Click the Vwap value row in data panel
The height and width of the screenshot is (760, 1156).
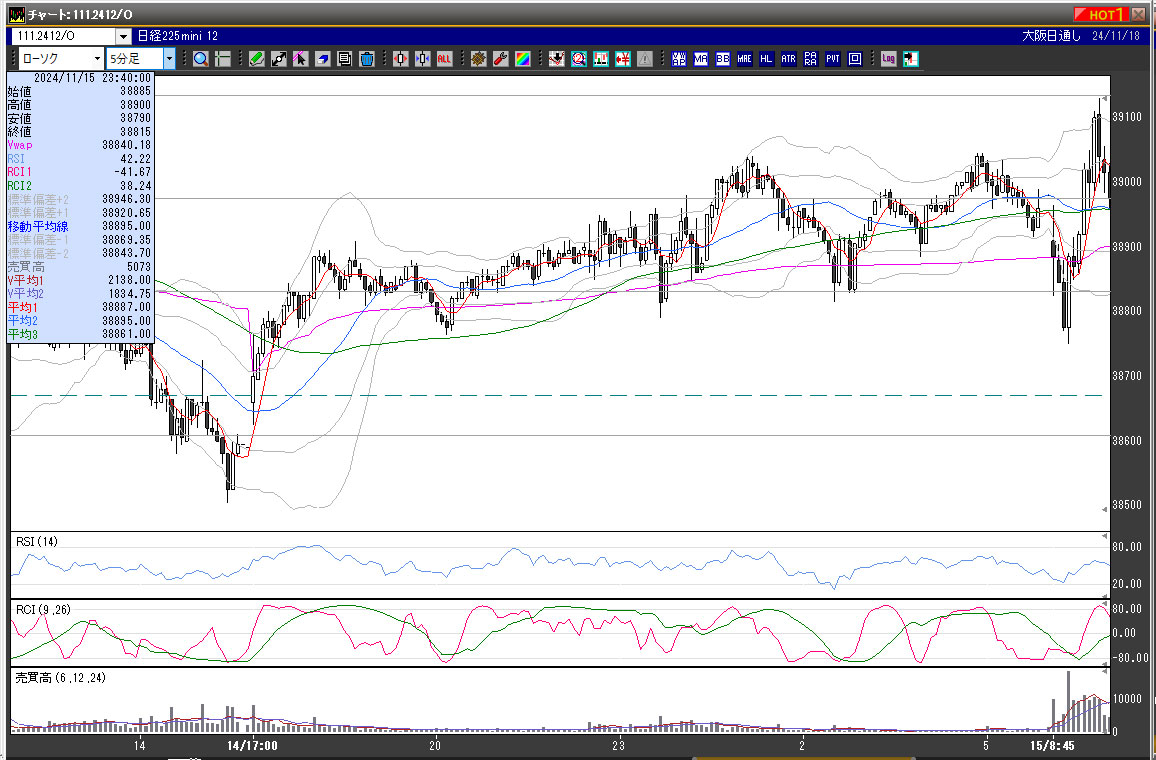click(x=79, y=145)
